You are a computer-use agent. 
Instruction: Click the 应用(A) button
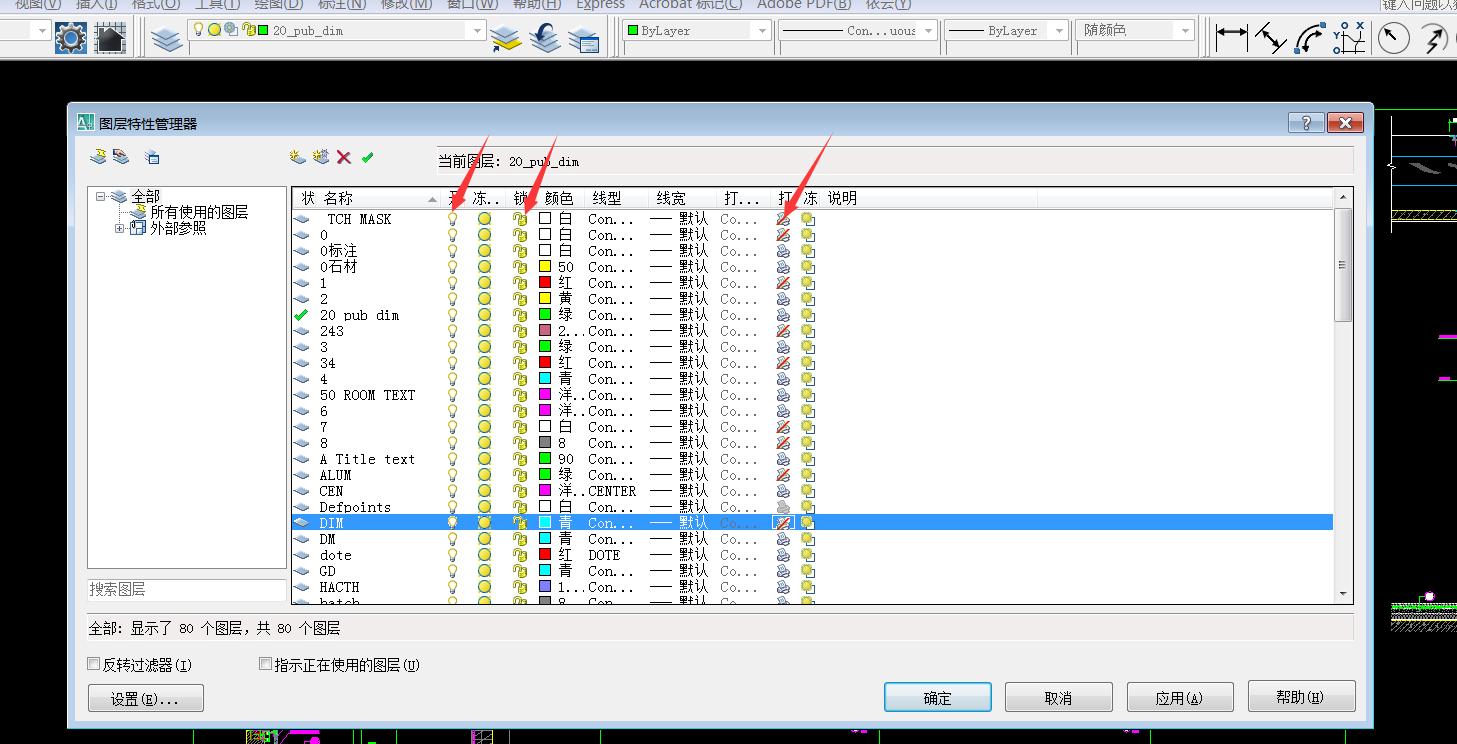(x=1179, y=698)
